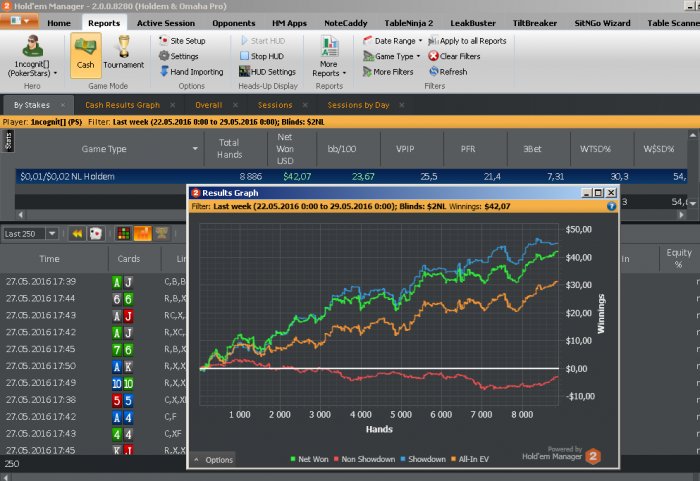This screenshot has width=700, height=481.
Task: Toggle the Non Showdown legend series
Action: [364, 459]
